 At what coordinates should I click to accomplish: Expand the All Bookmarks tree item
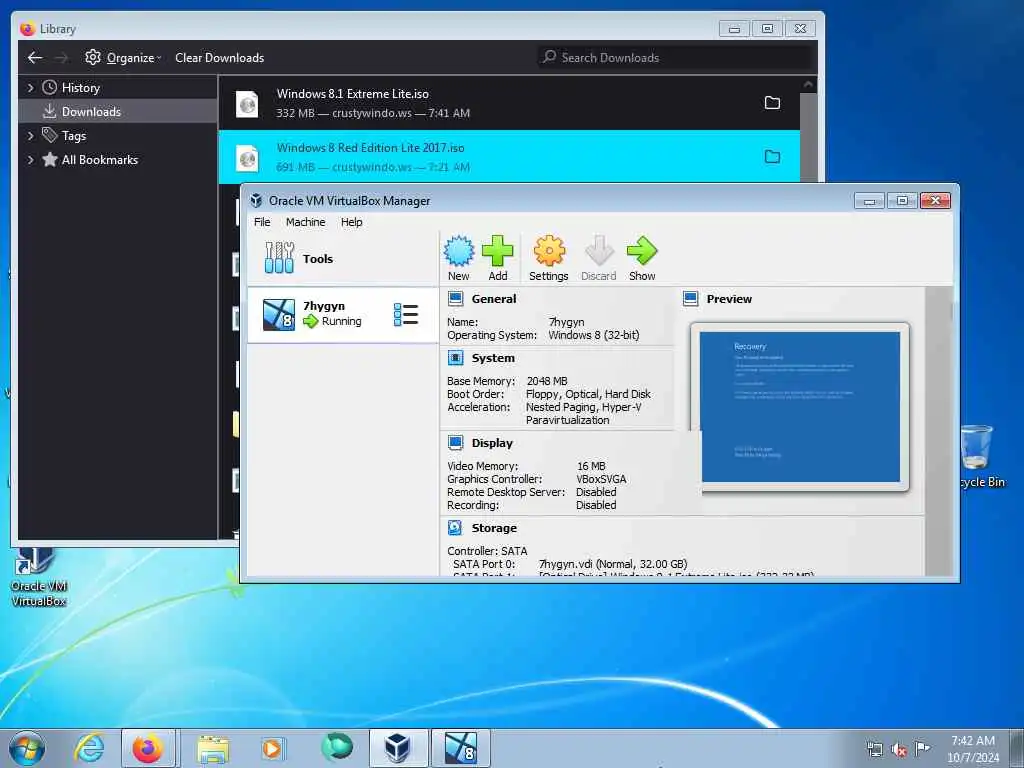tap(30, 160)
